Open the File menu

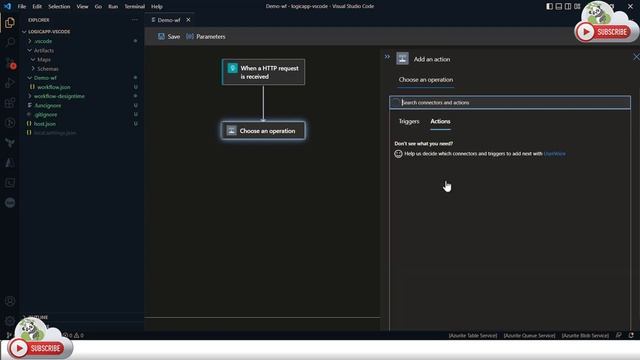click(22, 6)
